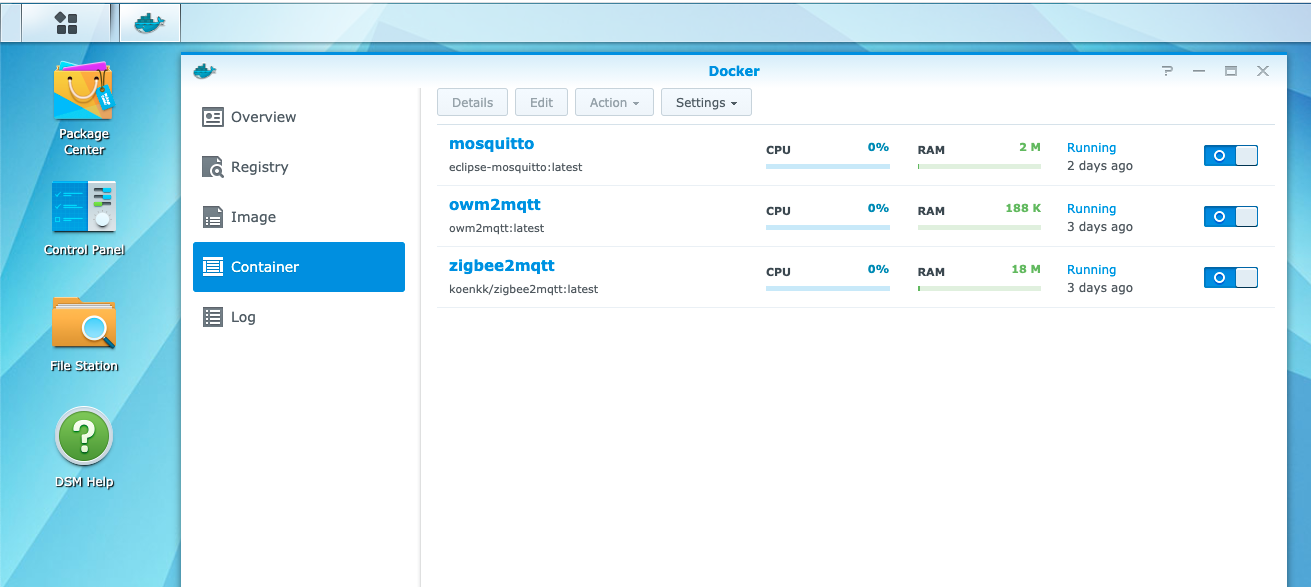The height and width of the screenshot is (587, 1311).
Task: Click the mosquitto RAM value 2 M
Action: (1030, 147)
